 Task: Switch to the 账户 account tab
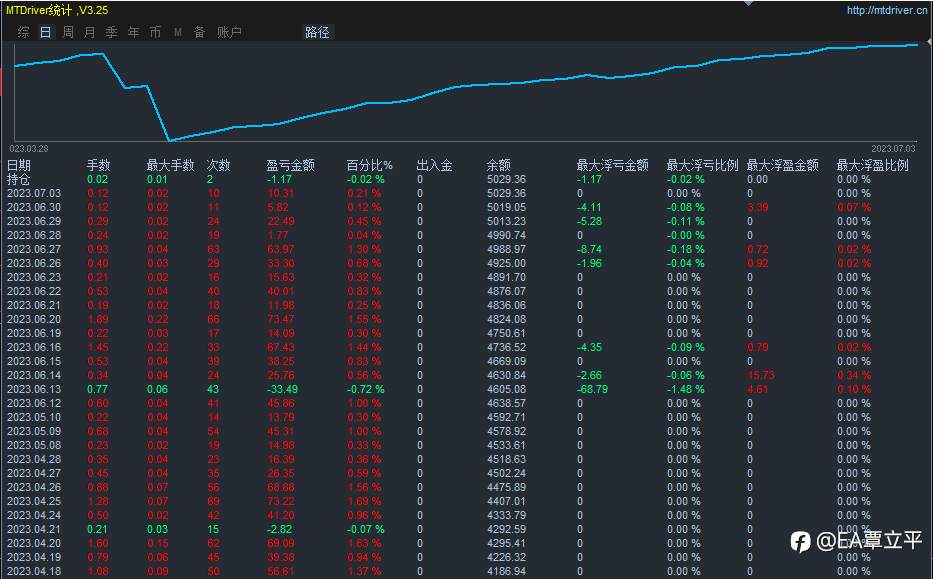229,32
